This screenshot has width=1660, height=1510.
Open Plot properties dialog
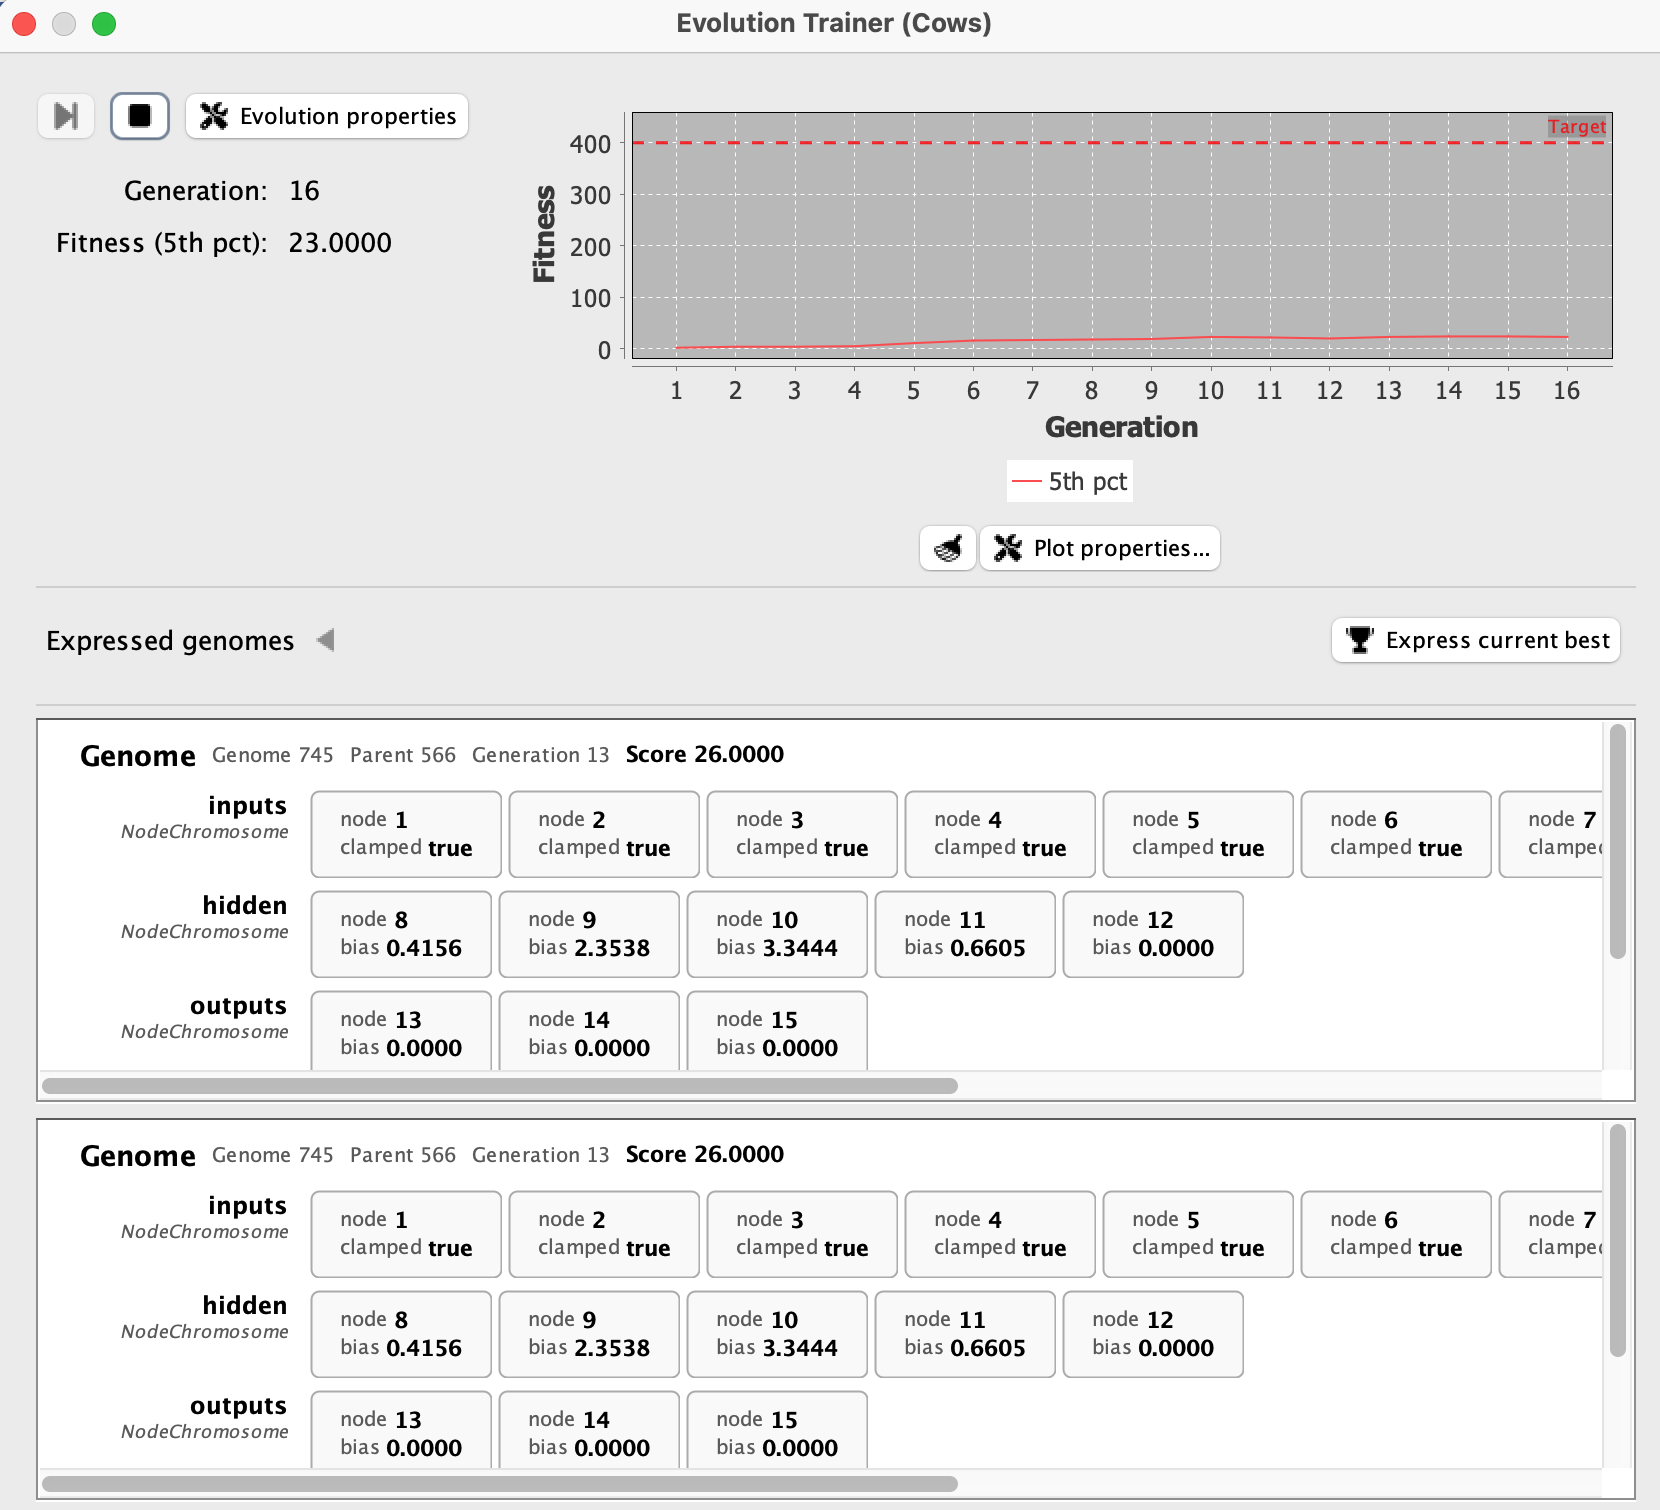(1100, 548)
